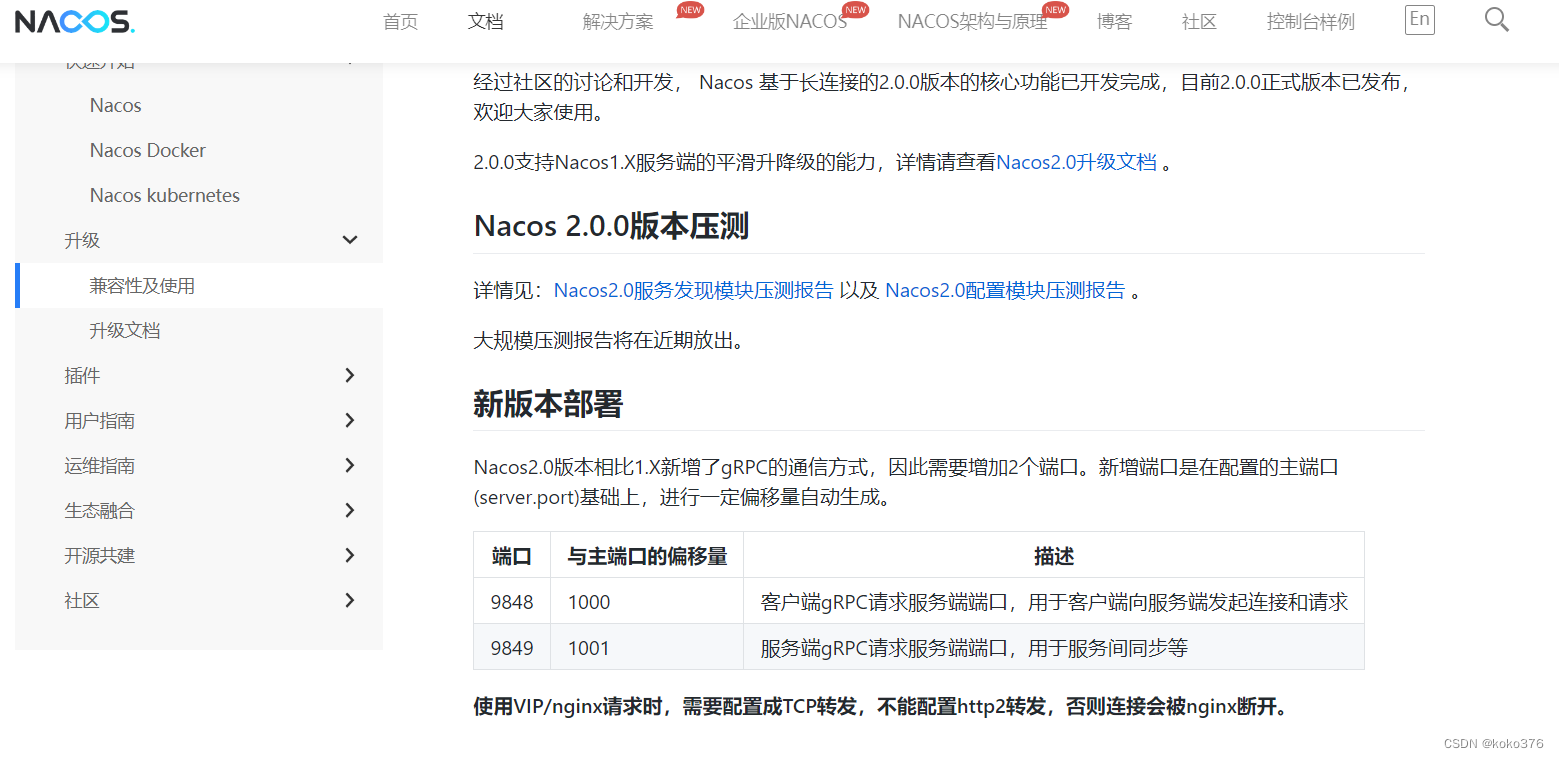This screenshot has height=758, width=1559.
Task: Open the 控制台样例 nav item
Action: [1310, 22]
